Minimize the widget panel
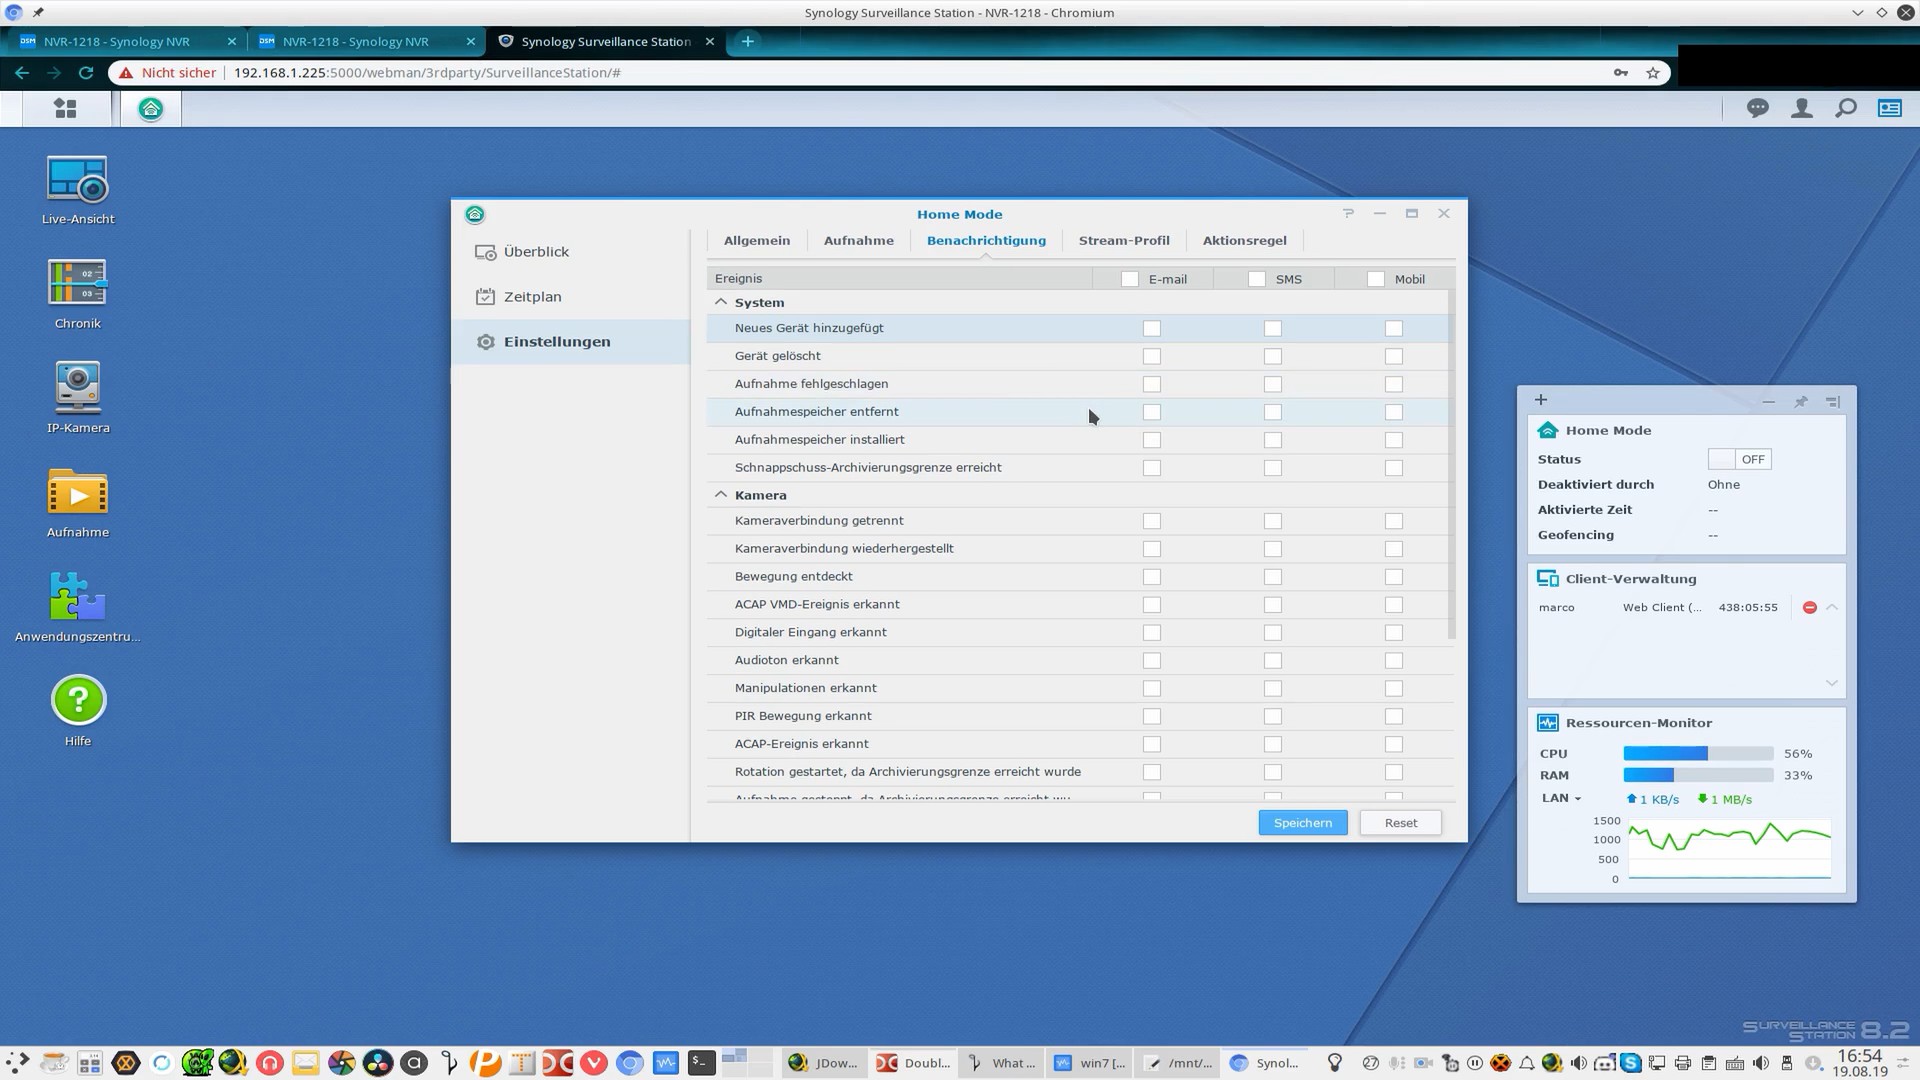 pyautogui.click(x=1768, y=401)
